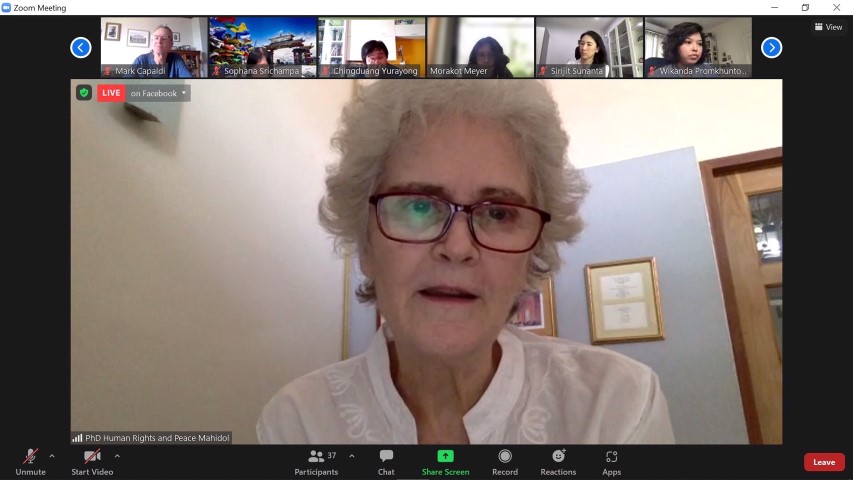853x480 pixels.
Task: Start recording the meeting
Action: [x=505, y=462]
